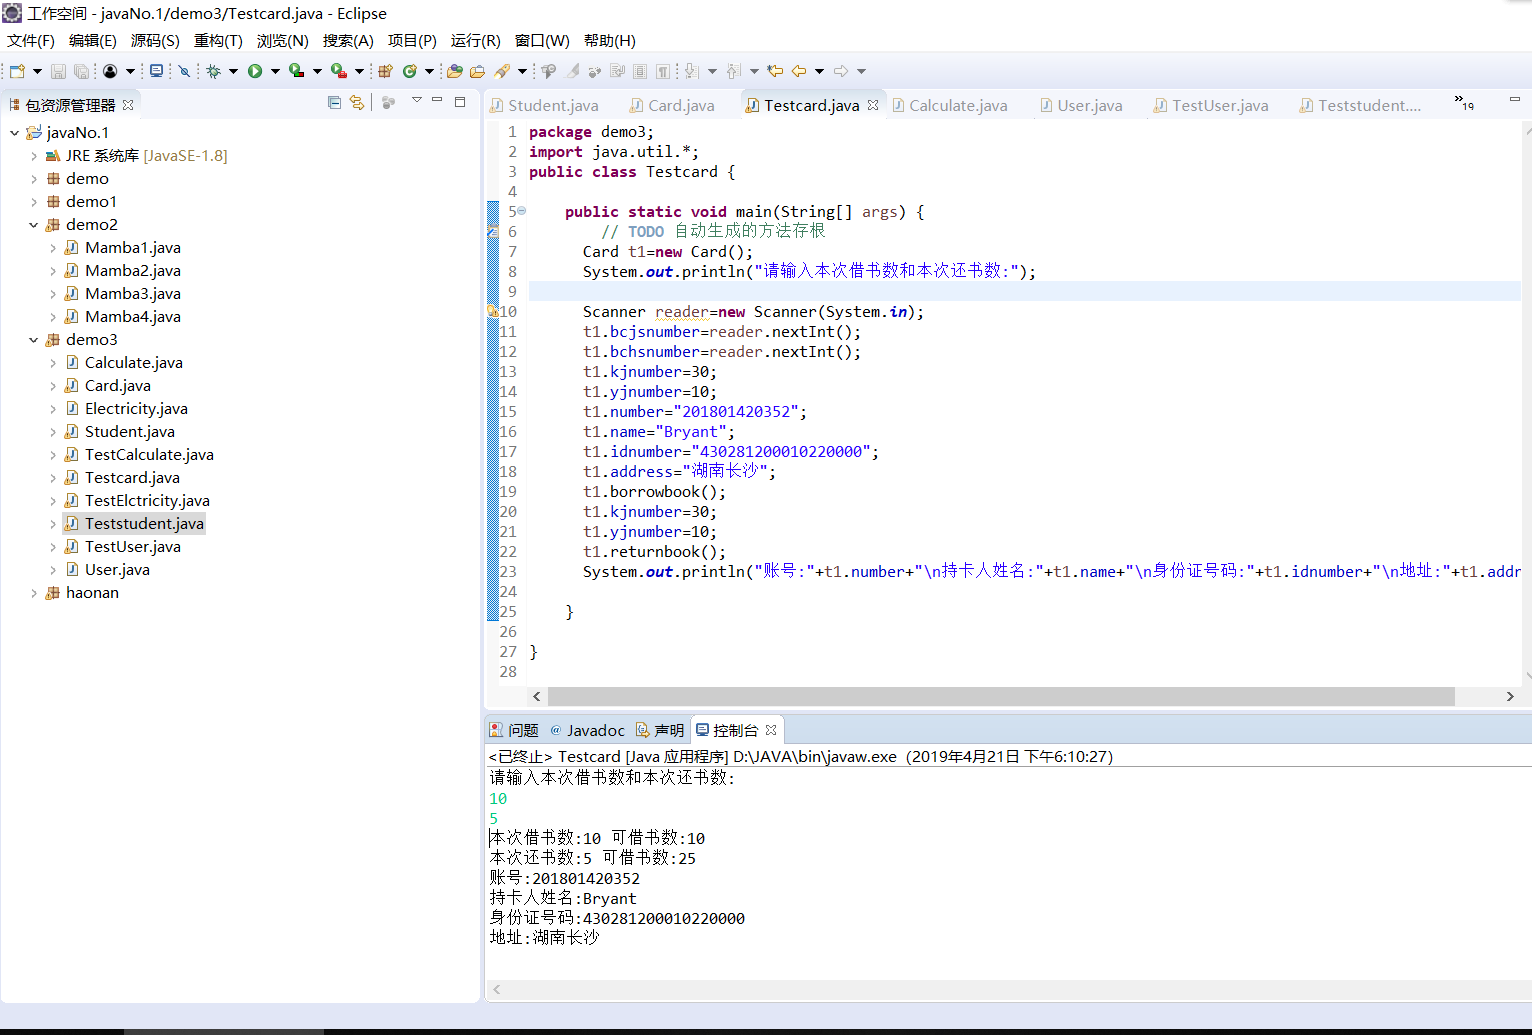Image resolution: width=1532 pixels, height=1035 pixels.
Task: Click the Run (green play) toolbar icon
Action: (x=255, y=71)
